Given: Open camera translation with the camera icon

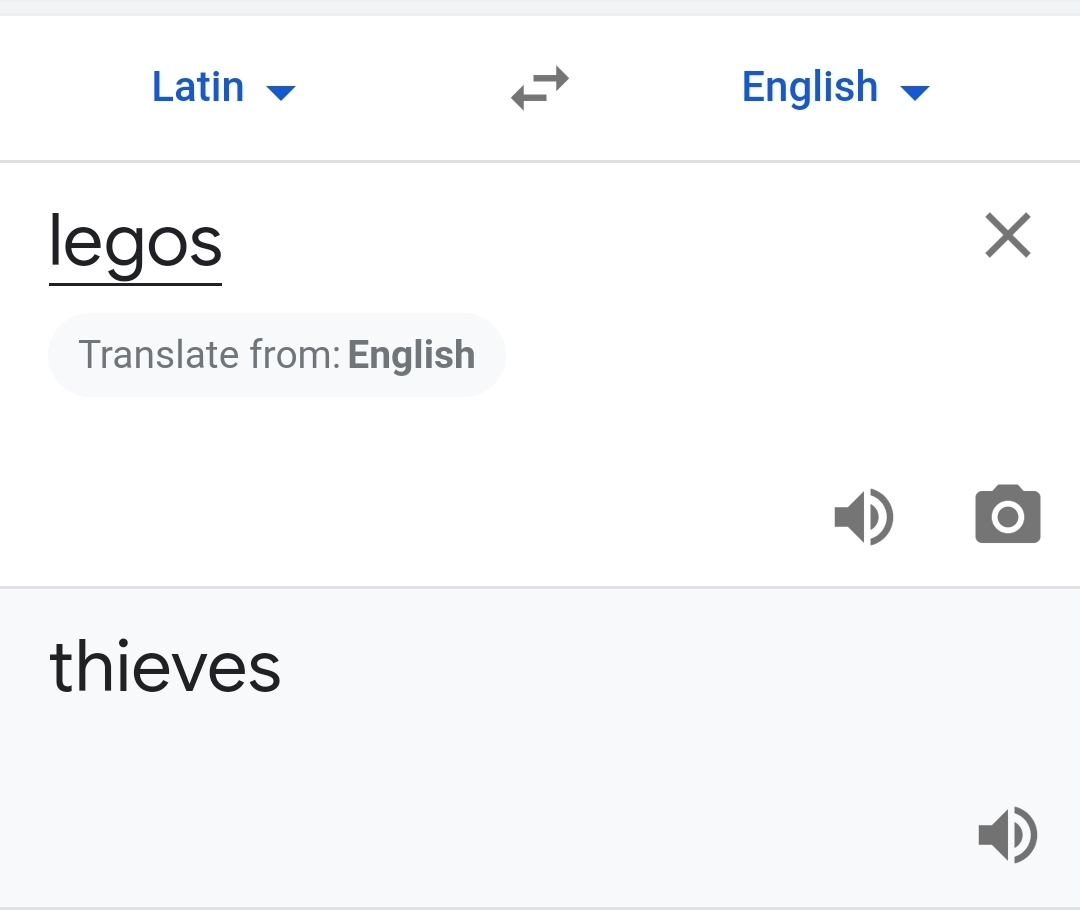Looking at the screenshot, I should (x=1008, y=514).
